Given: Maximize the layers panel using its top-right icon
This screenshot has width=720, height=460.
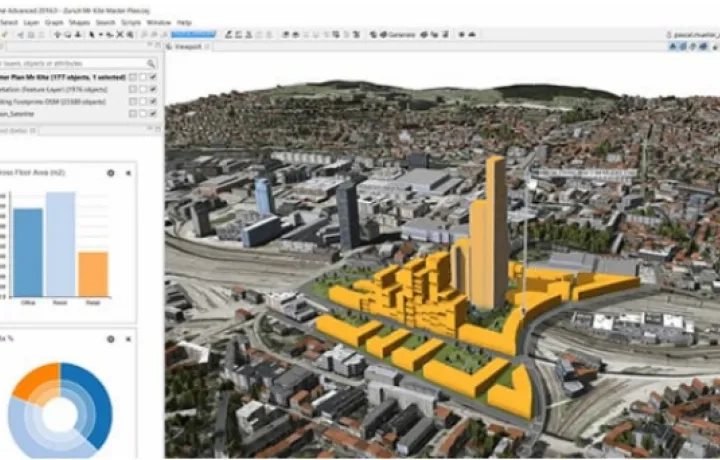Looking at the screenshot, I should pos(158,45).
